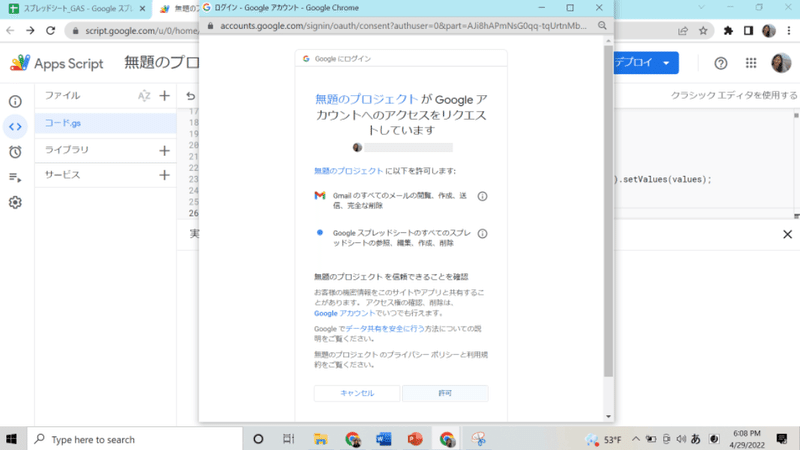
Task: Bookmark this page with star icon
Action: [x=703, y=31]
